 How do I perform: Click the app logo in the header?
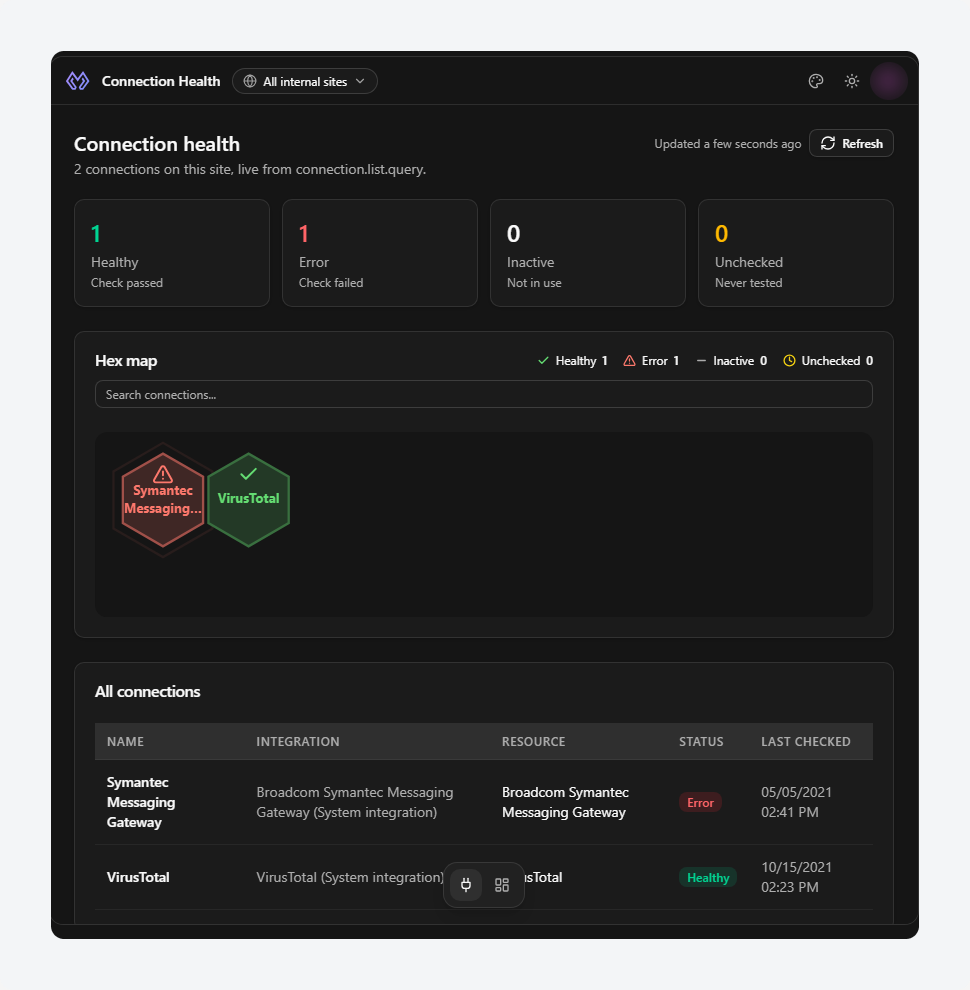coord(78,81)
